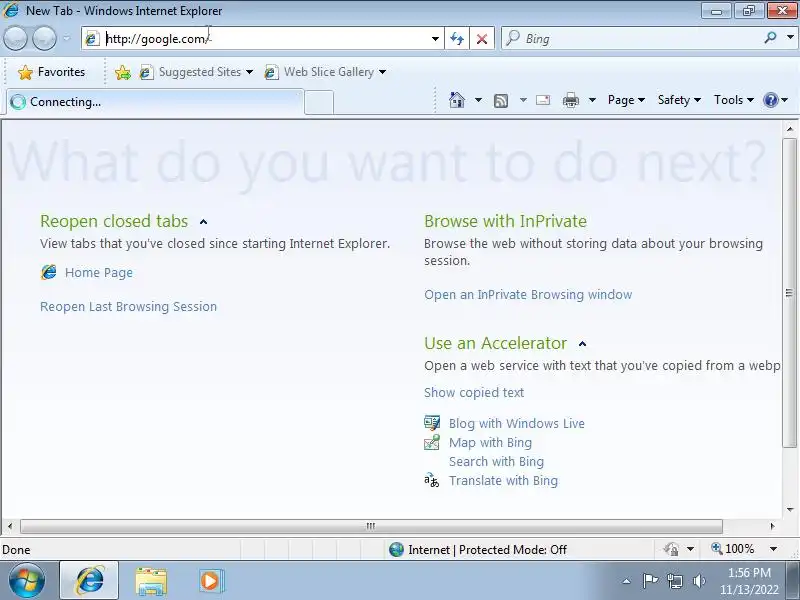800x600 pixels.
Task: Select the Connecting... tab
Action: click(155, 102)
